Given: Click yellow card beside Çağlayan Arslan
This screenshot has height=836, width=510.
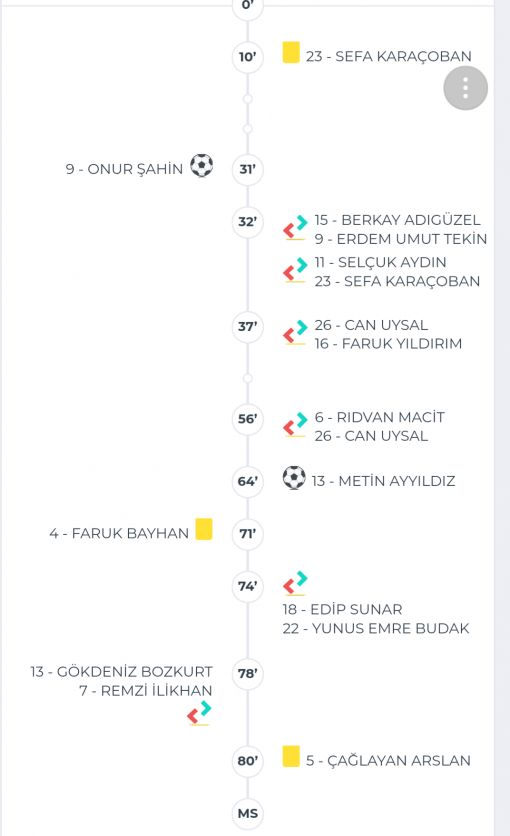Looking at the screenshot, I should (x=291, y=756).
